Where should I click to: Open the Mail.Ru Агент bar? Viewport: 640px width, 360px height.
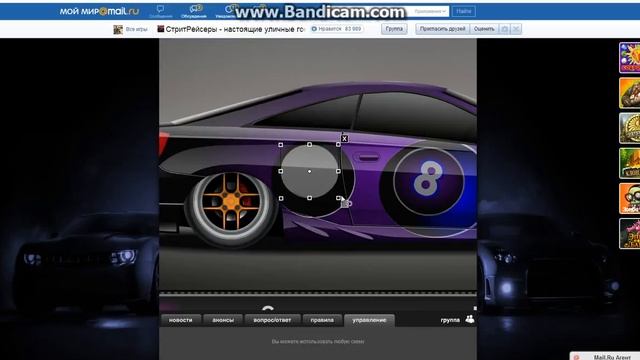click(605, 356)
